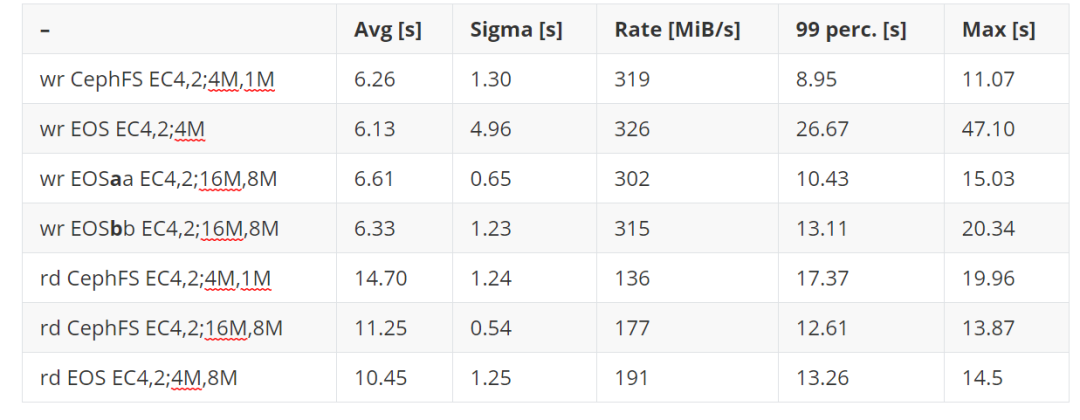The image size is (1080, 420).
Task: Select the 6.61 average value cell
Action: [375, 179]
